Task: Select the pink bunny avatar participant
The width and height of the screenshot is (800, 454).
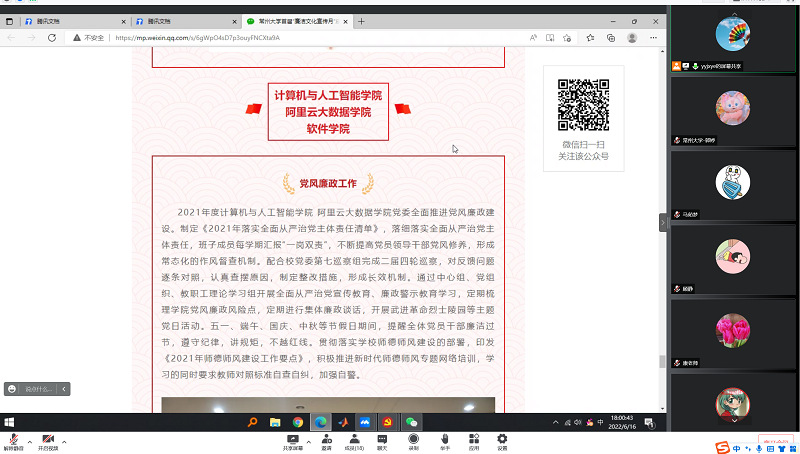Action: pyautogui.click(x=733, y=108)
